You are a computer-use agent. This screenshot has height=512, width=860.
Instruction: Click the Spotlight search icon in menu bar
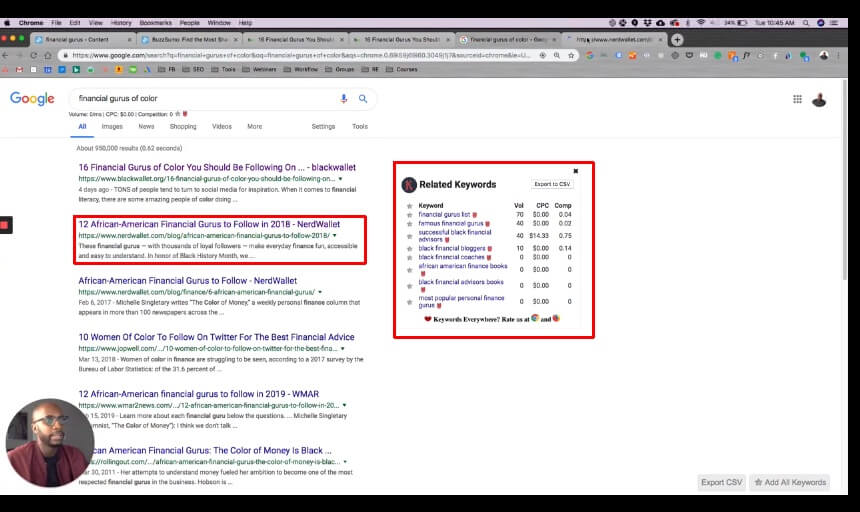[x=806, y=23]
